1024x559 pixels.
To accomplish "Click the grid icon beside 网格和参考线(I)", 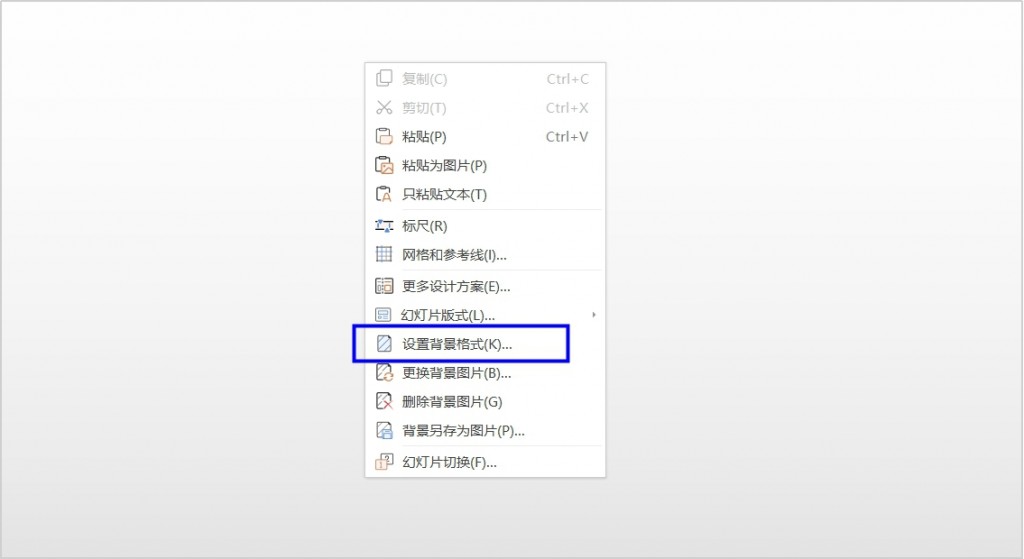I will pyautogui.click(x=384, y=254).
